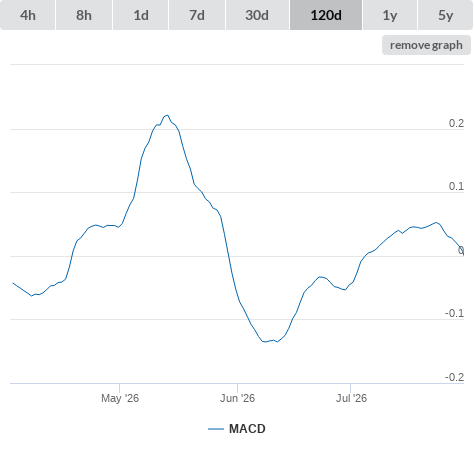
Task: Select the 4h time range tab
Action: [28, 15]
